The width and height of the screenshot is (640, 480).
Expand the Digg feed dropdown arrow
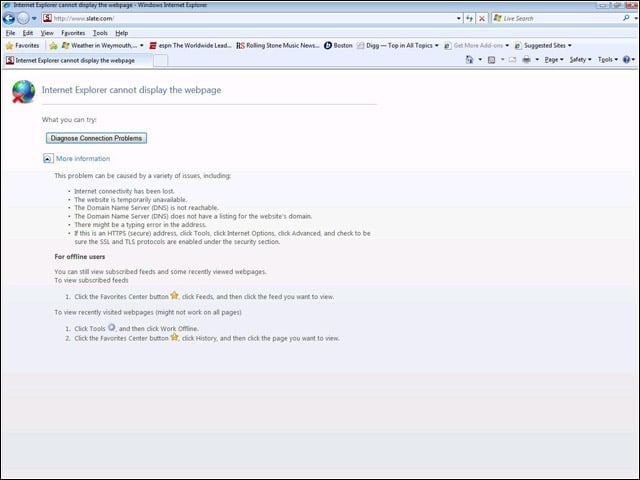tap(437, 46)
